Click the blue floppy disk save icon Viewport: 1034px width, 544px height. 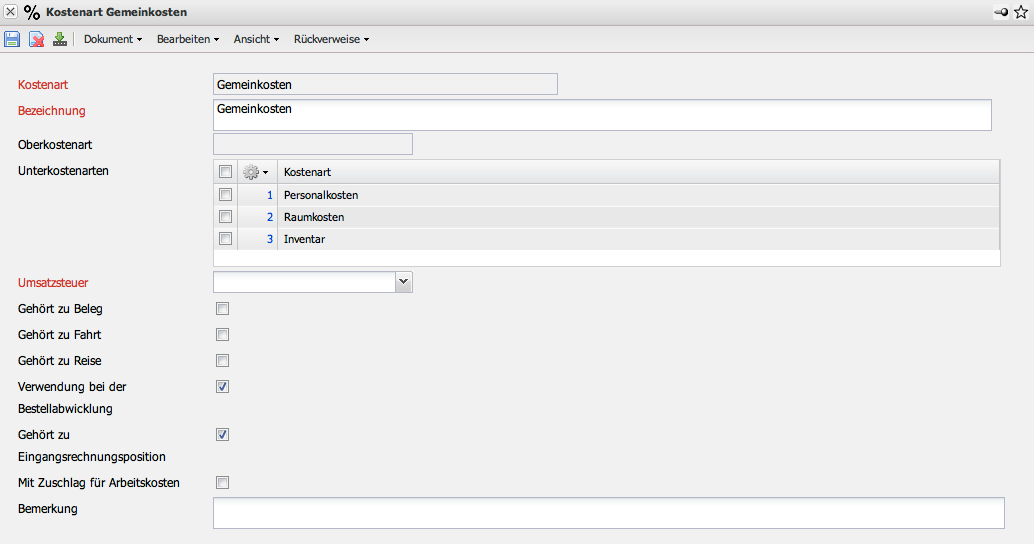(x=12, y=39)
